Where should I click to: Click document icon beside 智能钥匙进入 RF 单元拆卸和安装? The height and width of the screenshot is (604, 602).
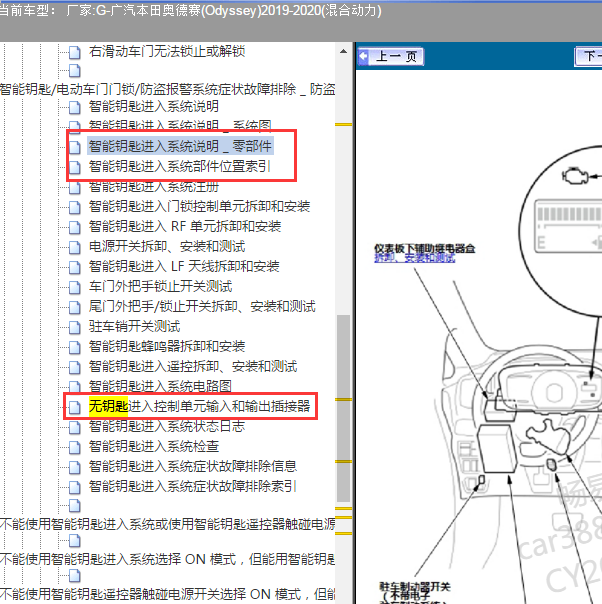click(x=75, y=227)
